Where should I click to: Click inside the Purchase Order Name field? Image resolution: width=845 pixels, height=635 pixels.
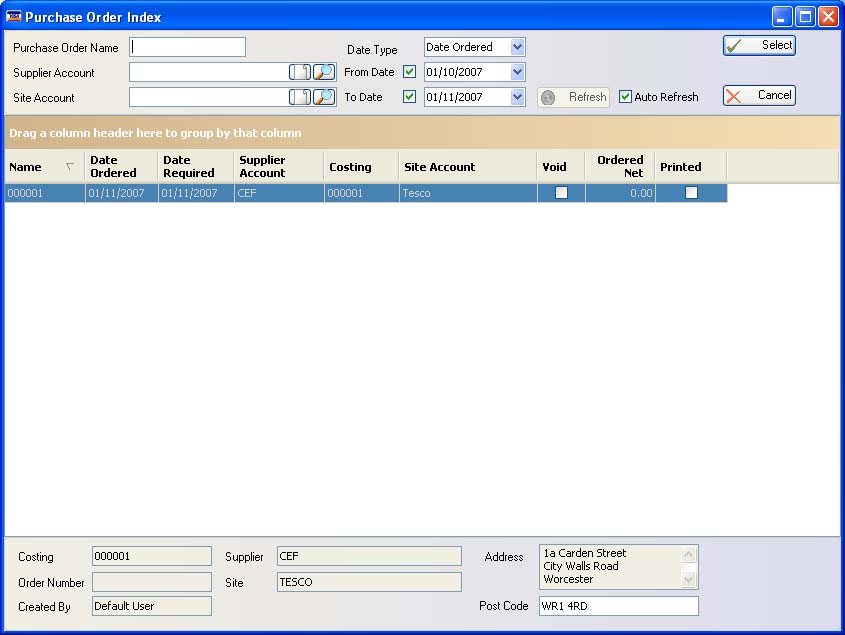(186, 46)
